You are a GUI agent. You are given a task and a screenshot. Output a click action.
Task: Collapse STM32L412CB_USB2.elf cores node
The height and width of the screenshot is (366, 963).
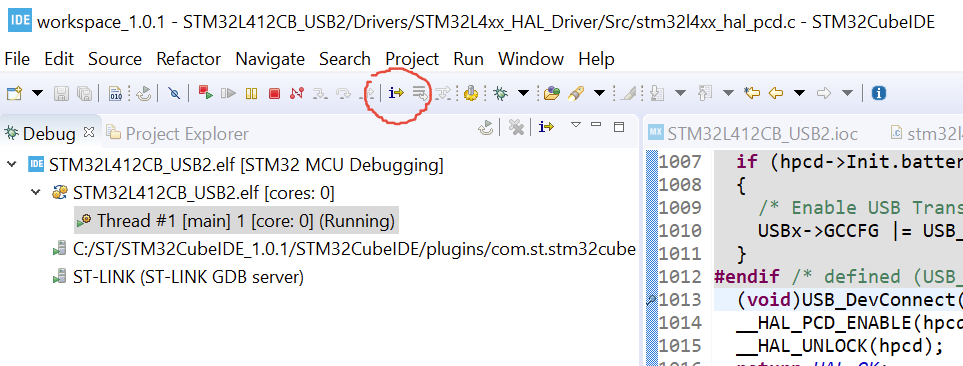36,192
